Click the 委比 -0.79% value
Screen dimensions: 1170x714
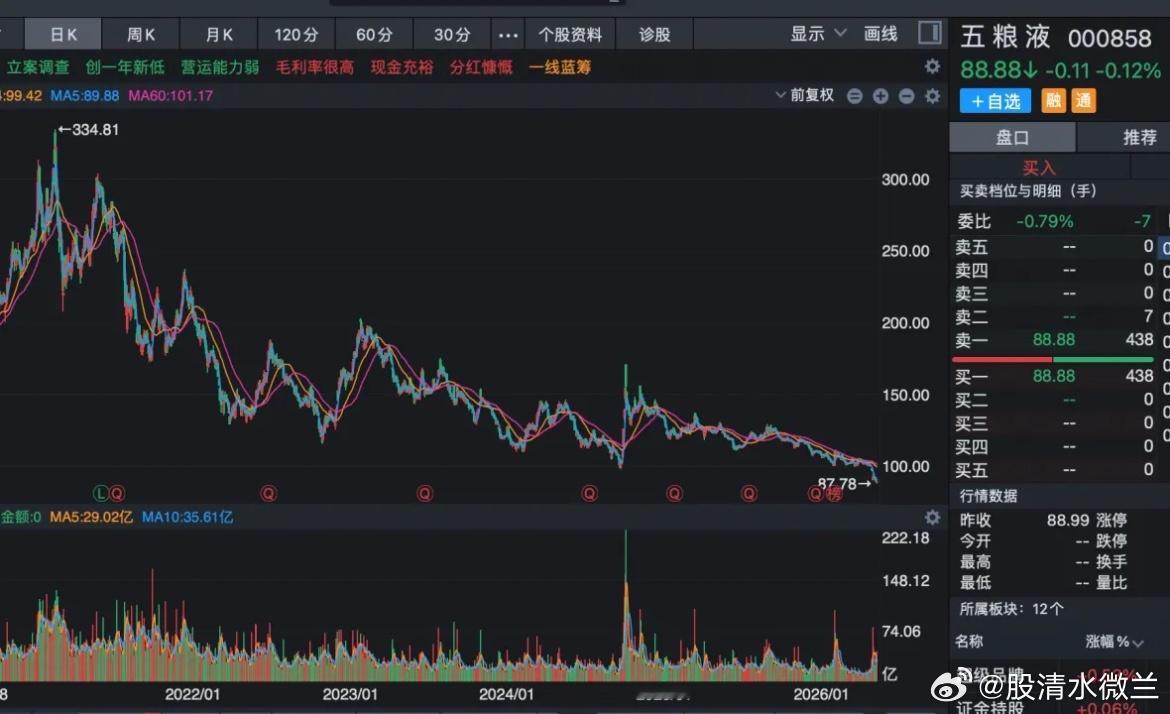pyautogui.click(x=1045, y=222)
